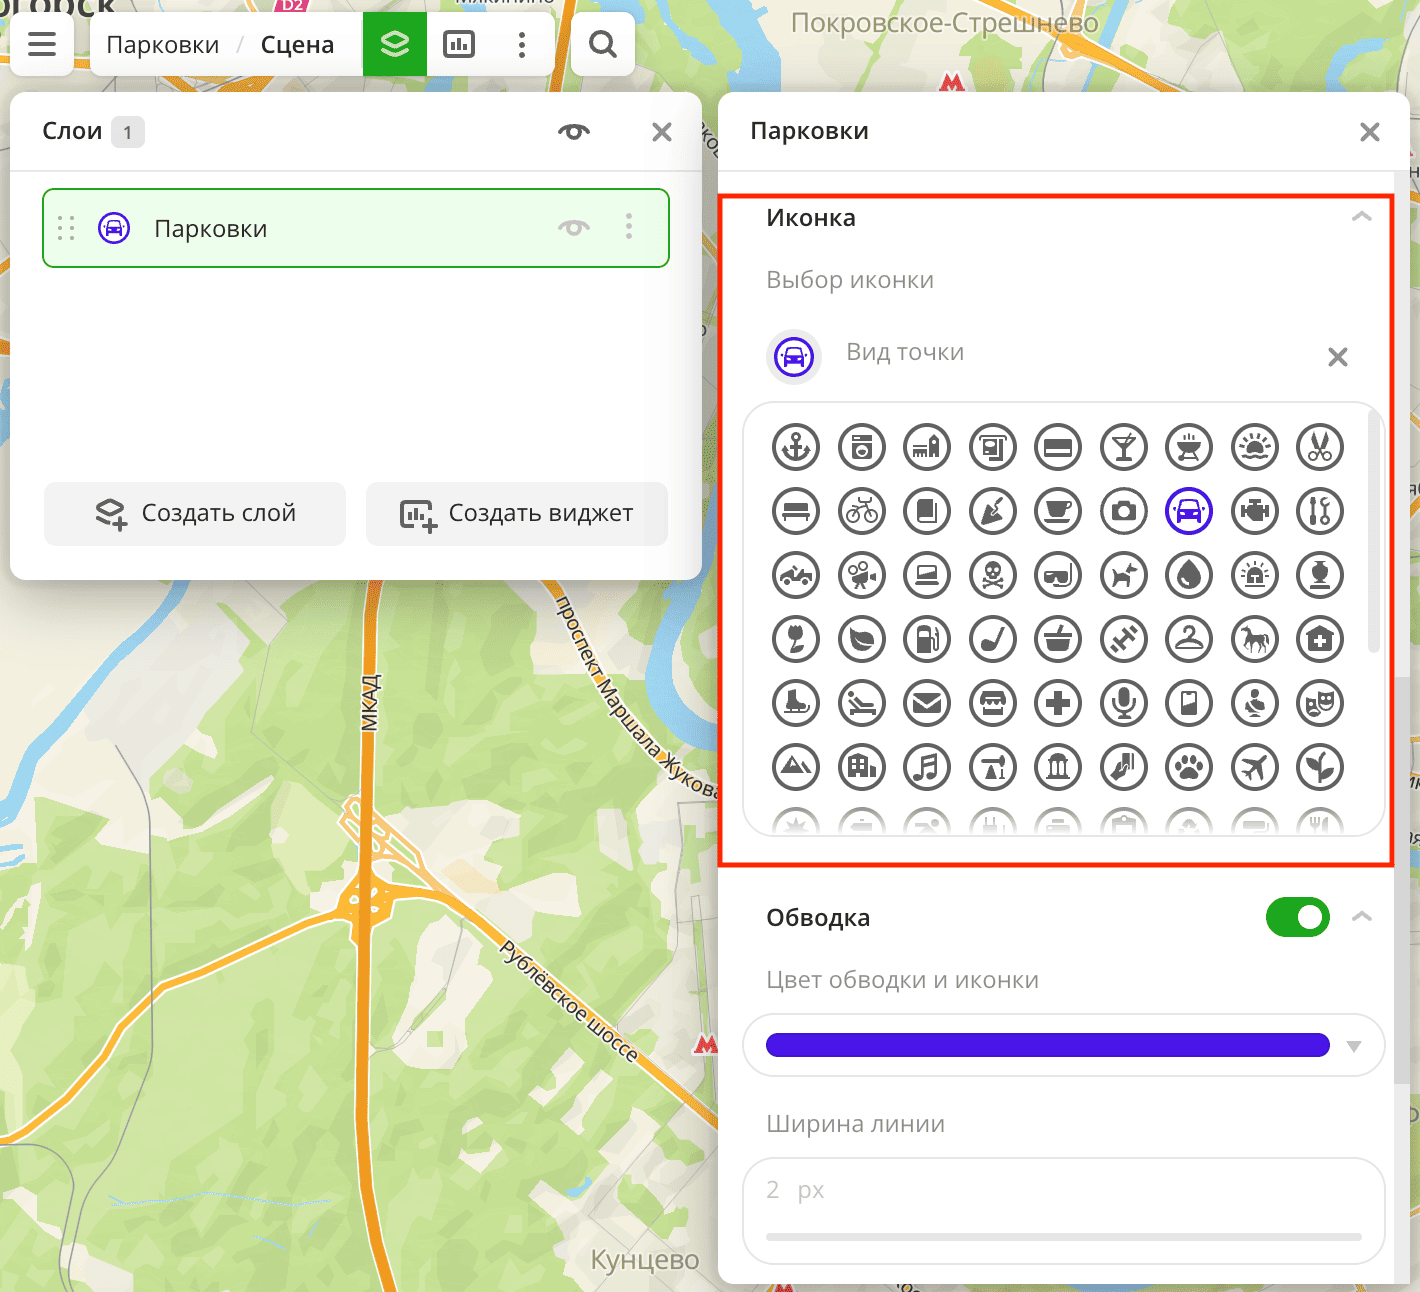The height and width of the screenshot is (1292, 1420).
Task: Toggle visibility of Парковки layer
Action: (574, 228)
